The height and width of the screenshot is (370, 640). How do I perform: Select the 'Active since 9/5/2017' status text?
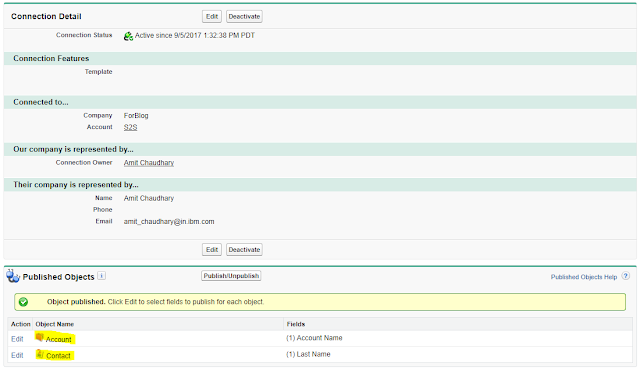195,35
